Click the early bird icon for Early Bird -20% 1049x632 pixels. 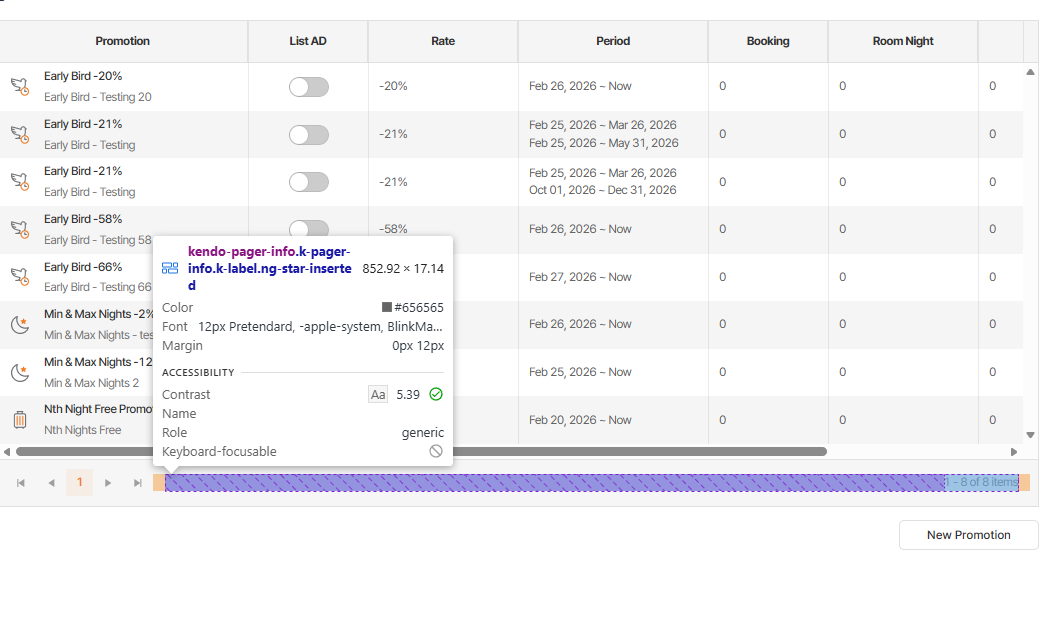pos(20,86)
